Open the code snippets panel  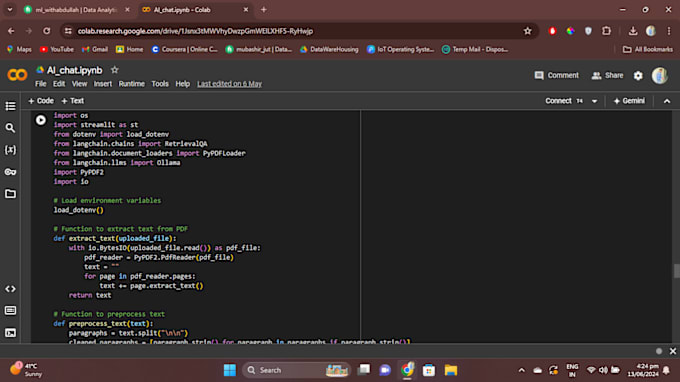point(10,289)
